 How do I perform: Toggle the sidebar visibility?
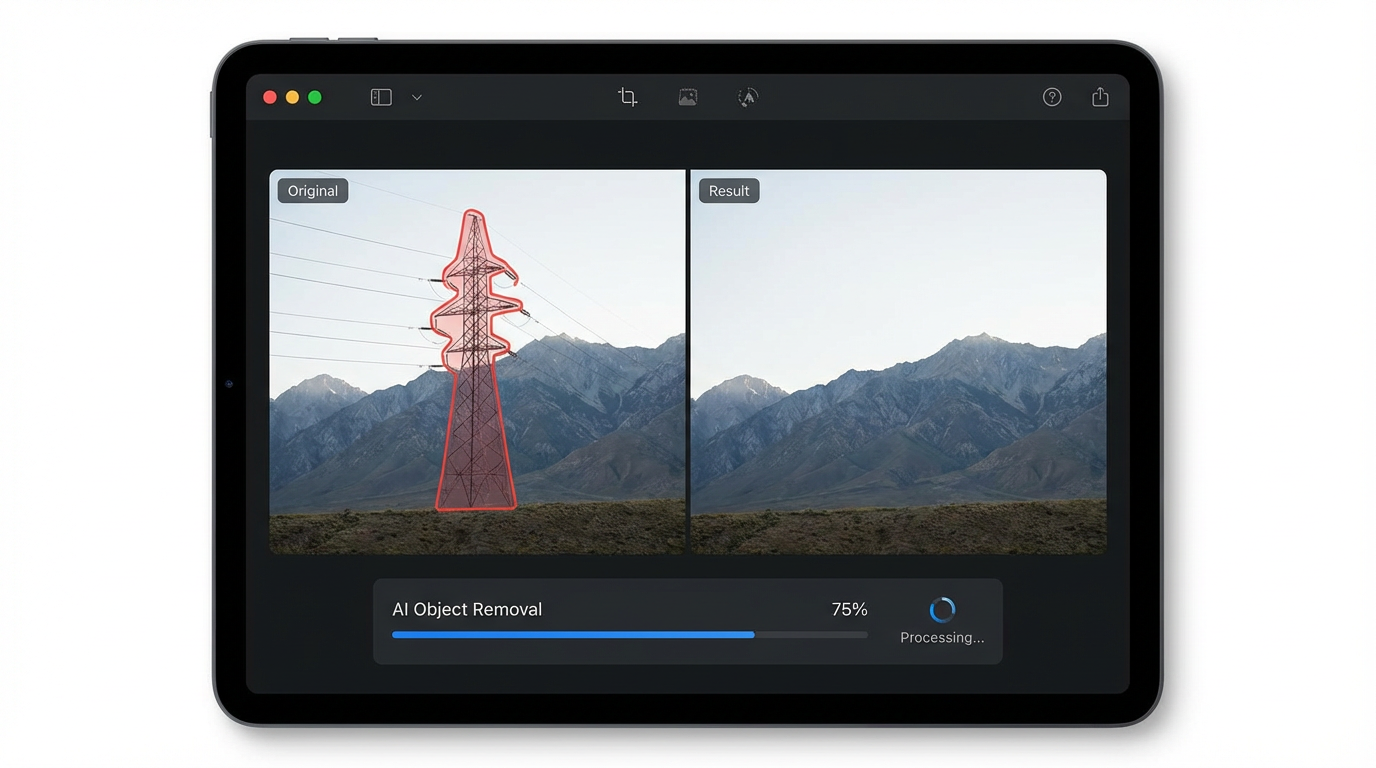coord(380,96)
